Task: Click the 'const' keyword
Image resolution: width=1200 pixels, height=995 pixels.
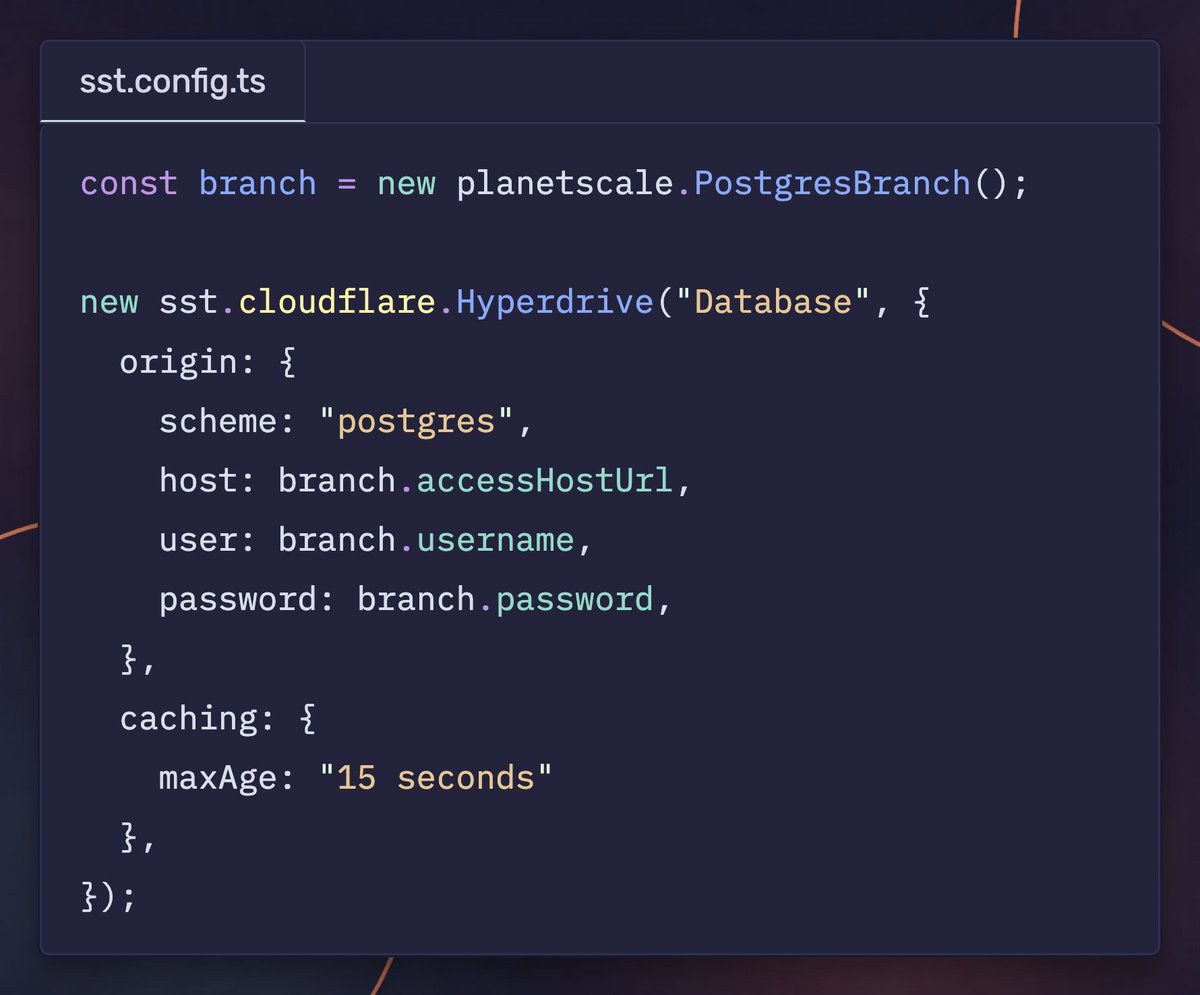Action: tap(129, 184)
